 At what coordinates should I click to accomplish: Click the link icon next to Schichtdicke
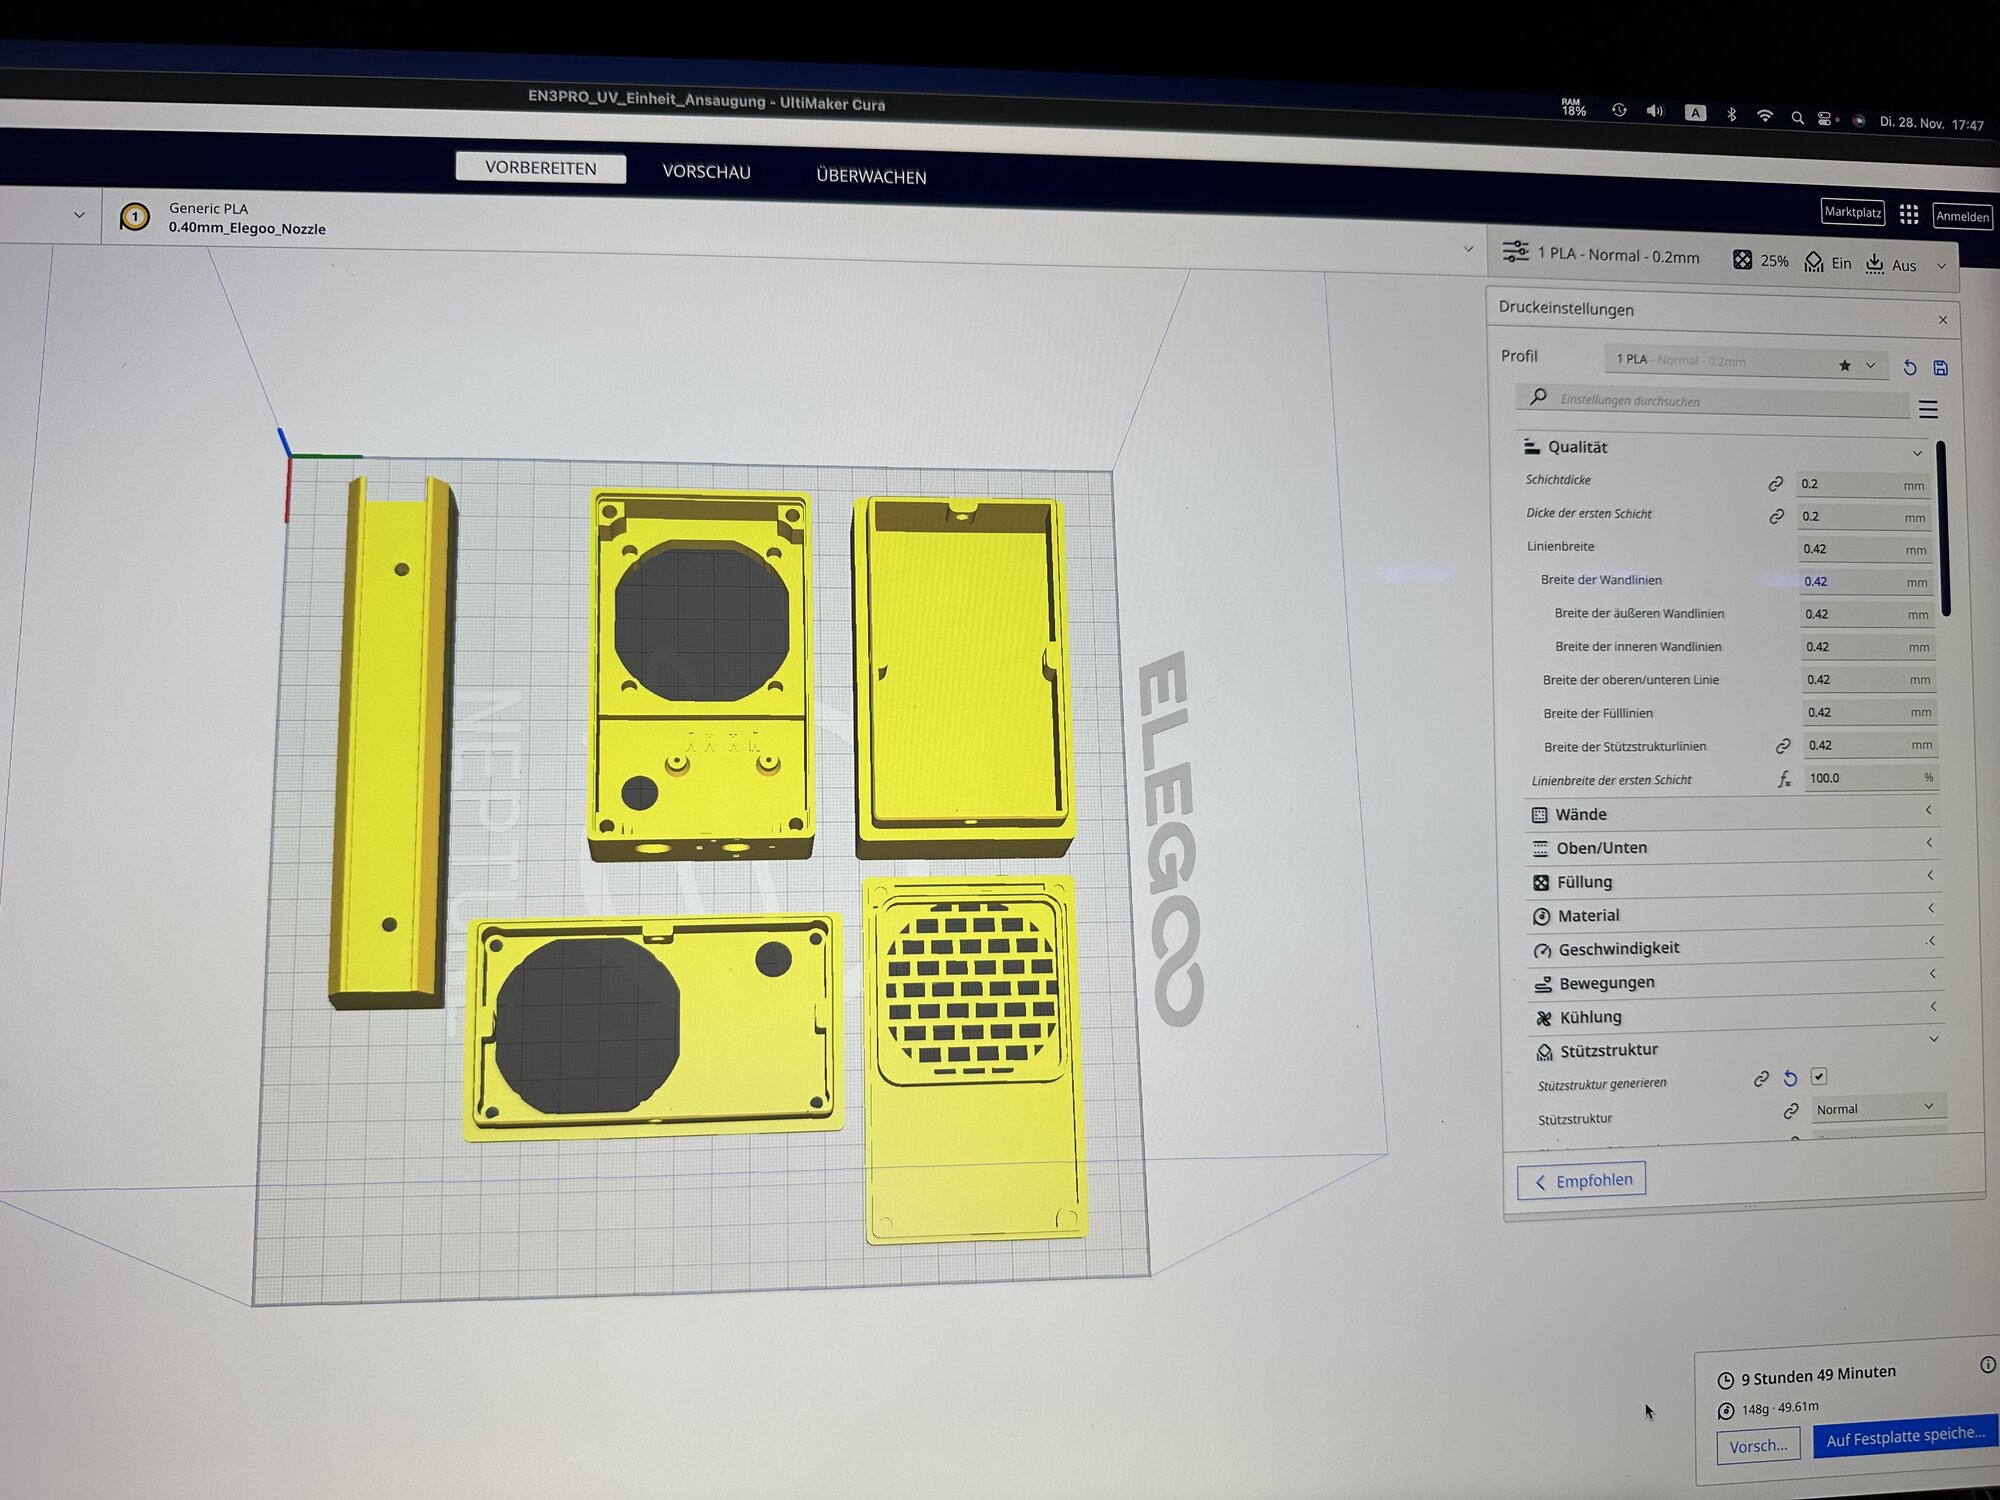pos(1776,483)
